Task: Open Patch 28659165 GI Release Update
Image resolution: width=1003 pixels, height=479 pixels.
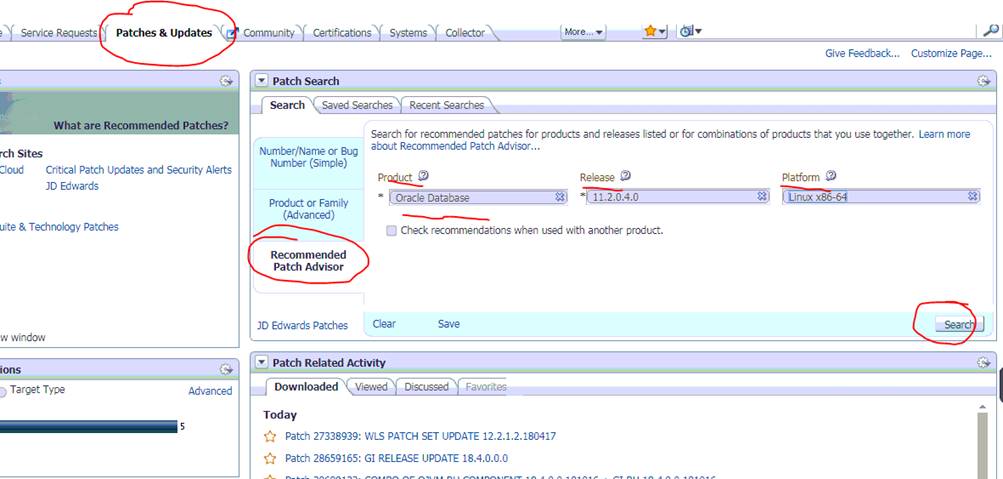Action: click(x=396, y=458)
